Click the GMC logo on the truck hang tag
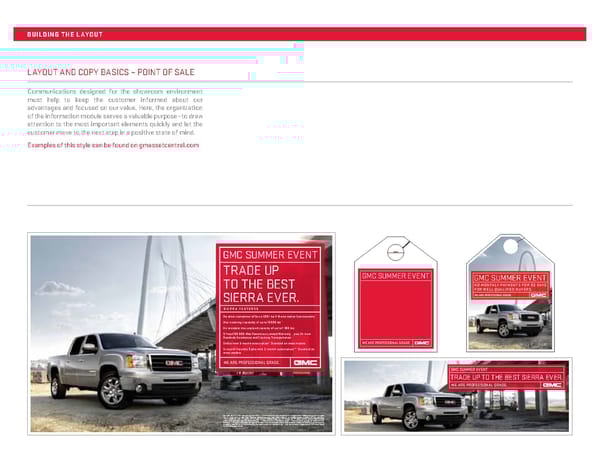This screenshot has height=463, width=600. coord(538,295)
